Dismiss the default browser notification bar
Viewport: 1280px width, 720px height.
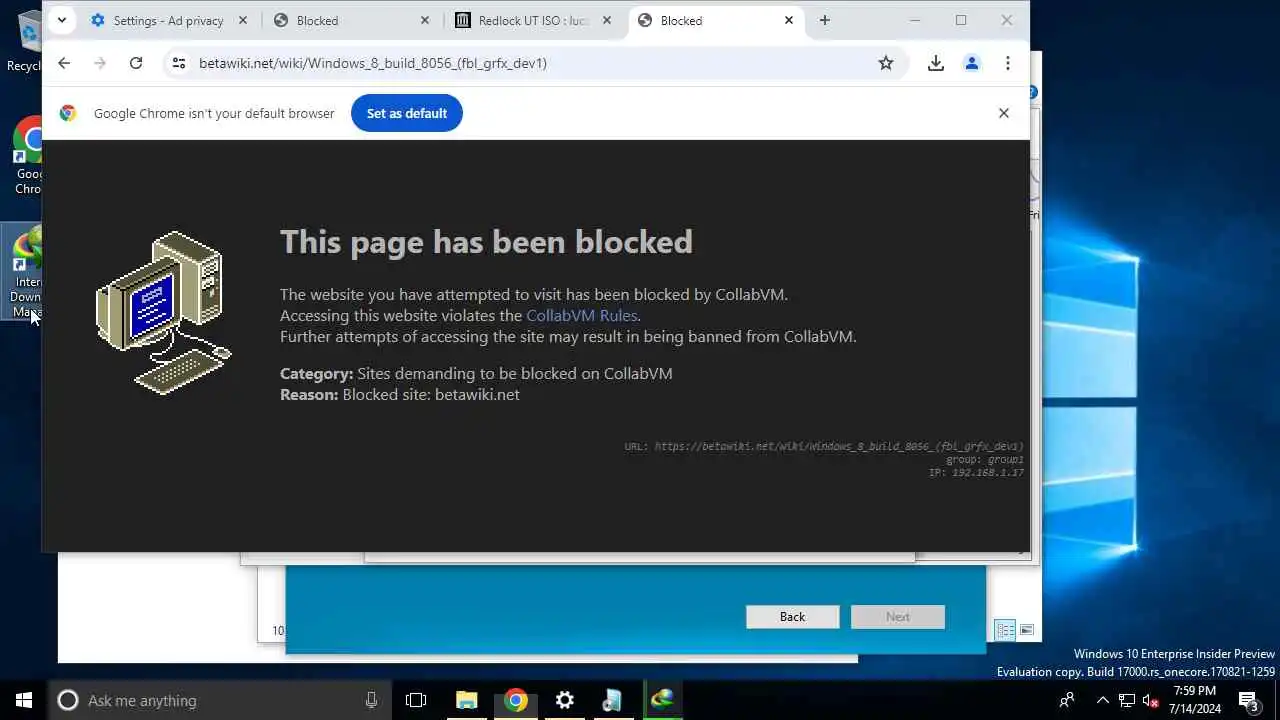[1004, 113]
